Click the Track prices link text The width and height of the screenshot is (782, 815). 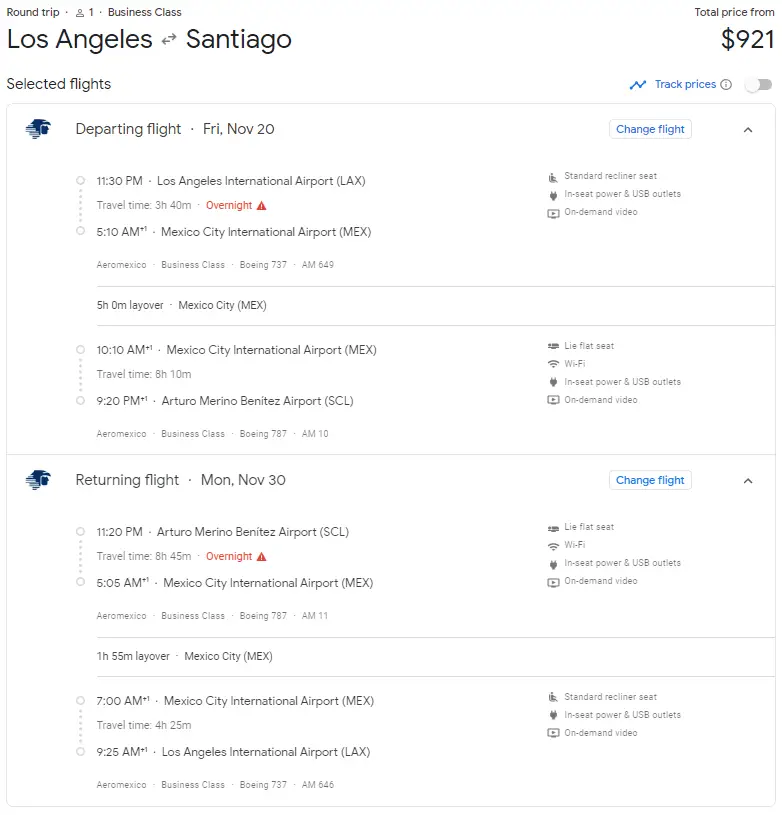pos(685,85)
